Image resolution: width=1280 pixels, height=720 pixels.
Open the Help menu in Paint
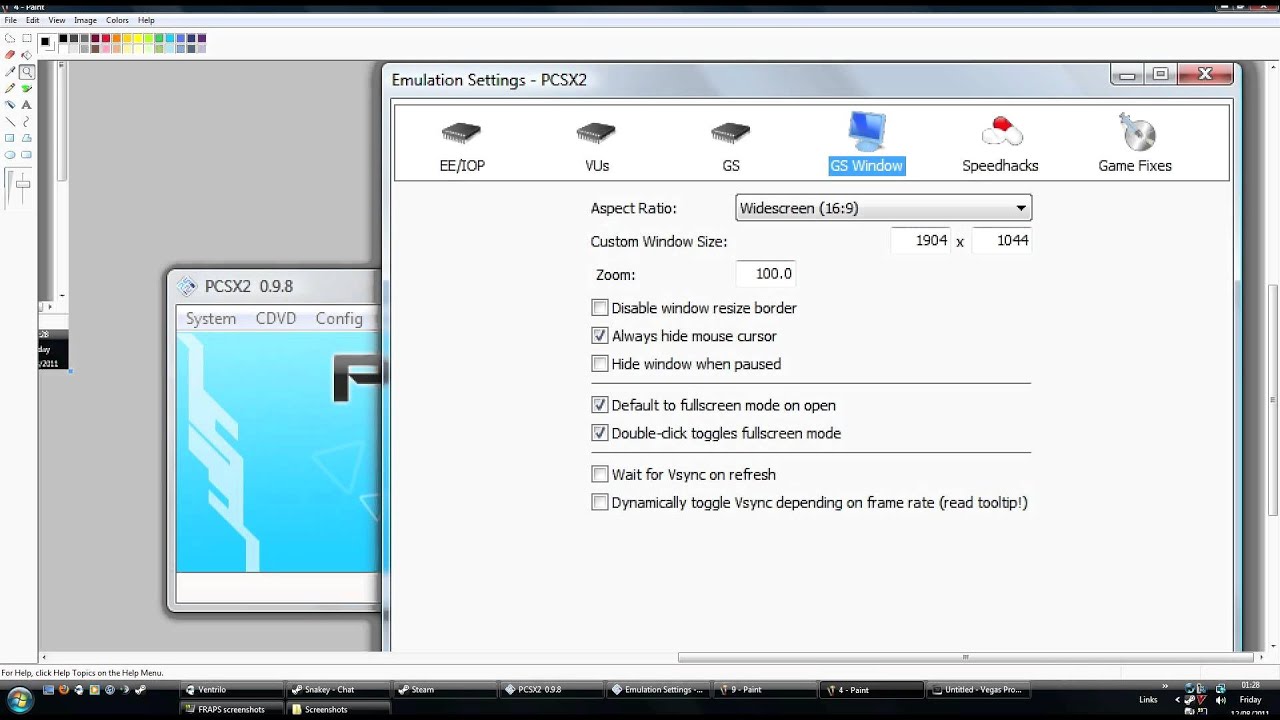pos(146,20)
